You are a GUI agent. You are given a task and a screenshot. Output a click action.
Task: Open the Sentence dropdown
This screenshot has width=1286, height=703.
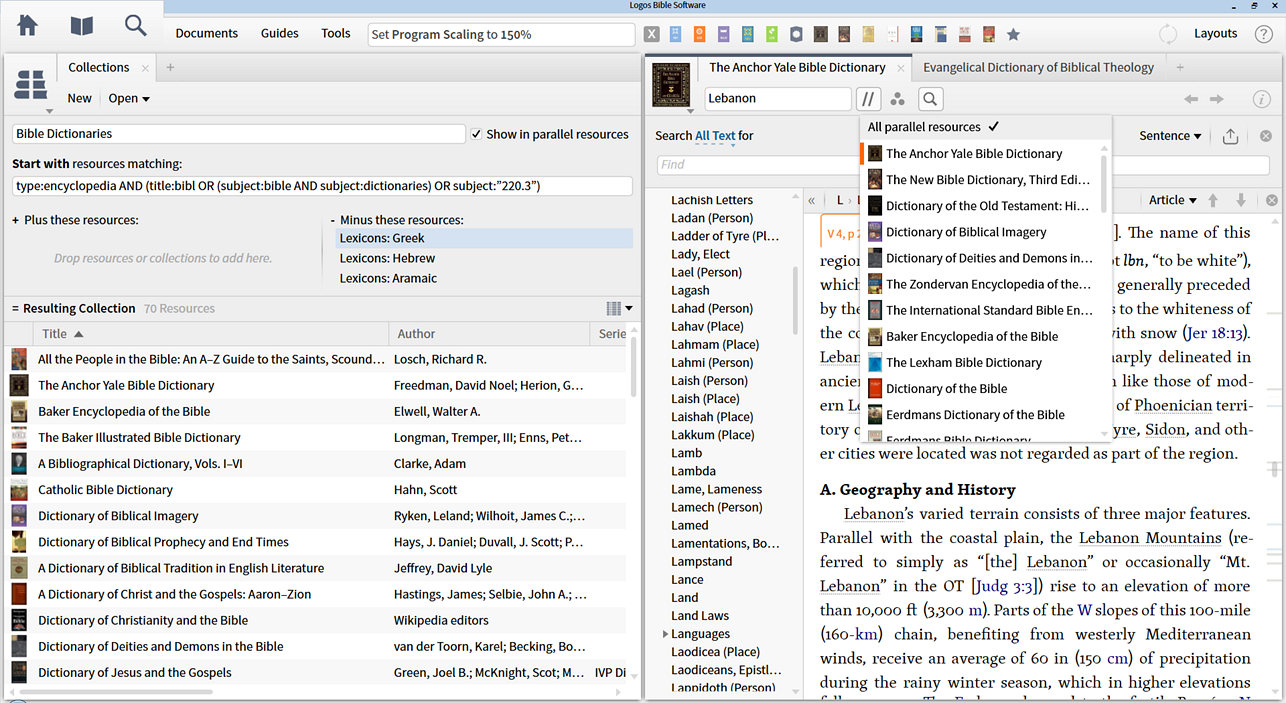click(1170, 136)
